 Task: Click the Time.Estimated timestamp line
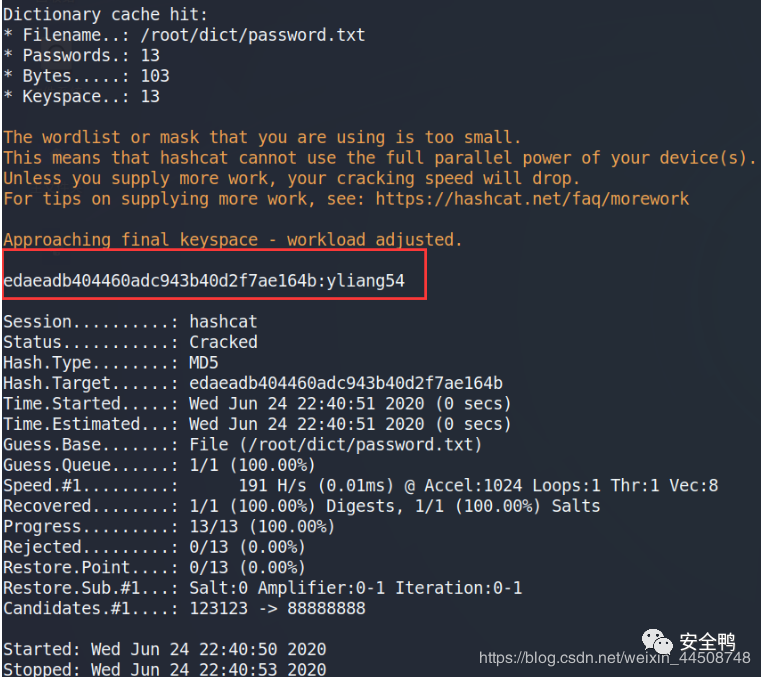coord(257,424)
